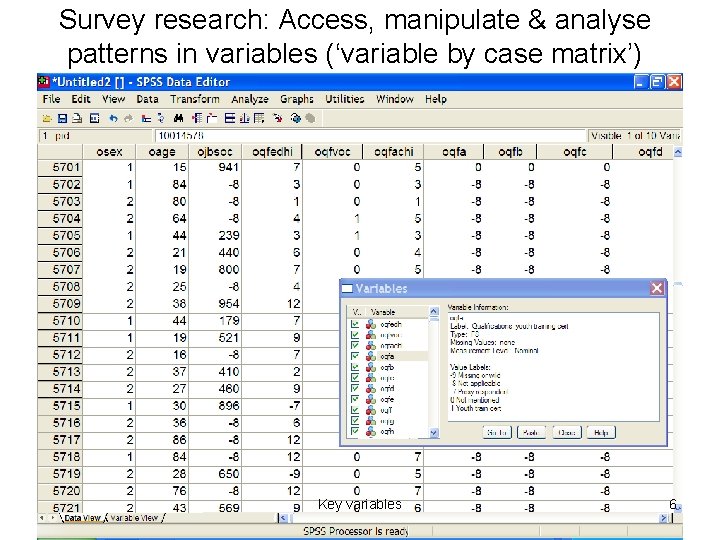Click the Use Sets toolbar icon
This screenshot has height=540, width=720.
[296, 118]
